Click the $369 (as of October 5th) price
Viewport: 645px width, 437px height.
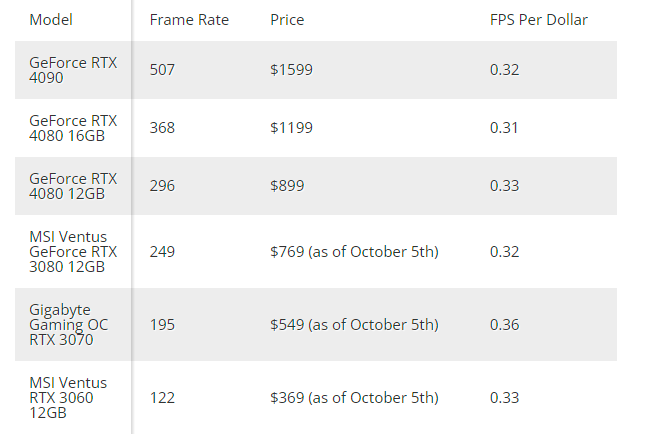(x=354, y=398)
